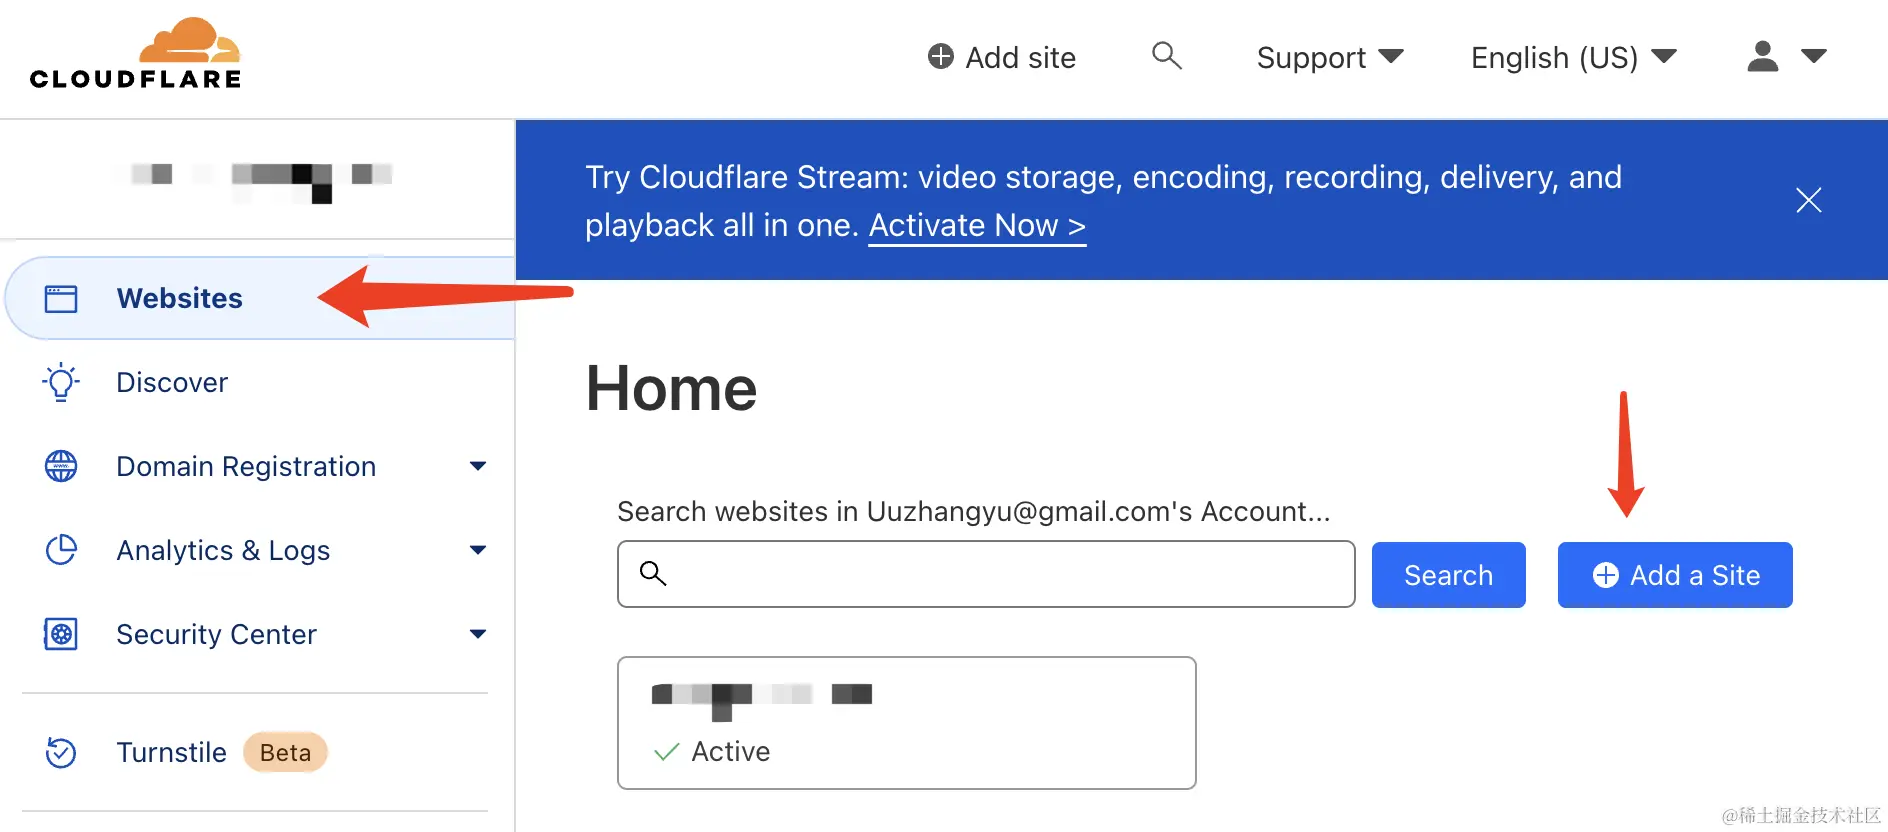
Task: Click the websites search input field
Action: point(1000,574)
